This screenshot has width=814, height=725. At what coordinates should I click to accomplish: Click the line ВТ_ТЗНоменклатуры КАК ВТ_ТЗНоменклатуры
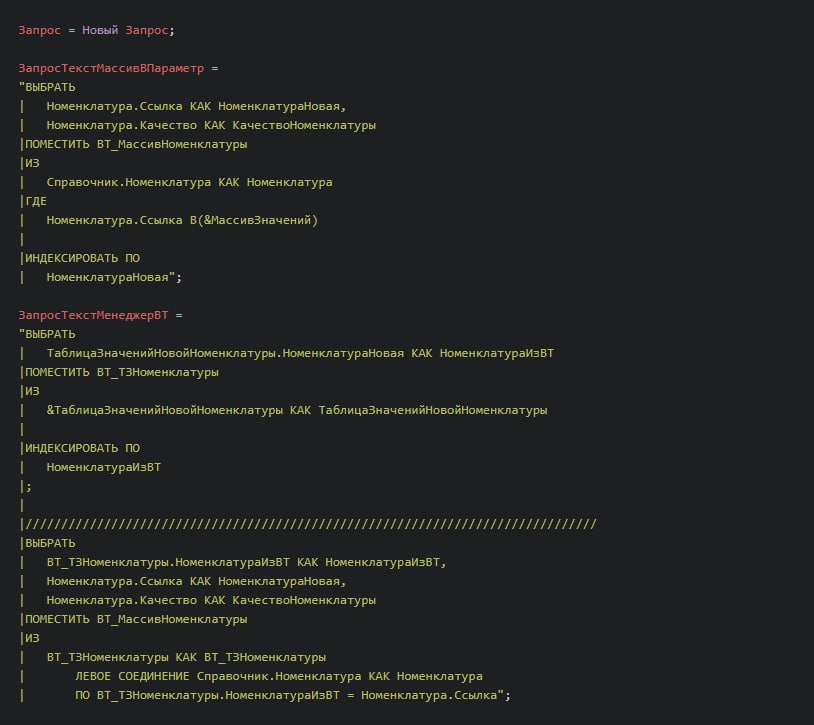[186, 657]
